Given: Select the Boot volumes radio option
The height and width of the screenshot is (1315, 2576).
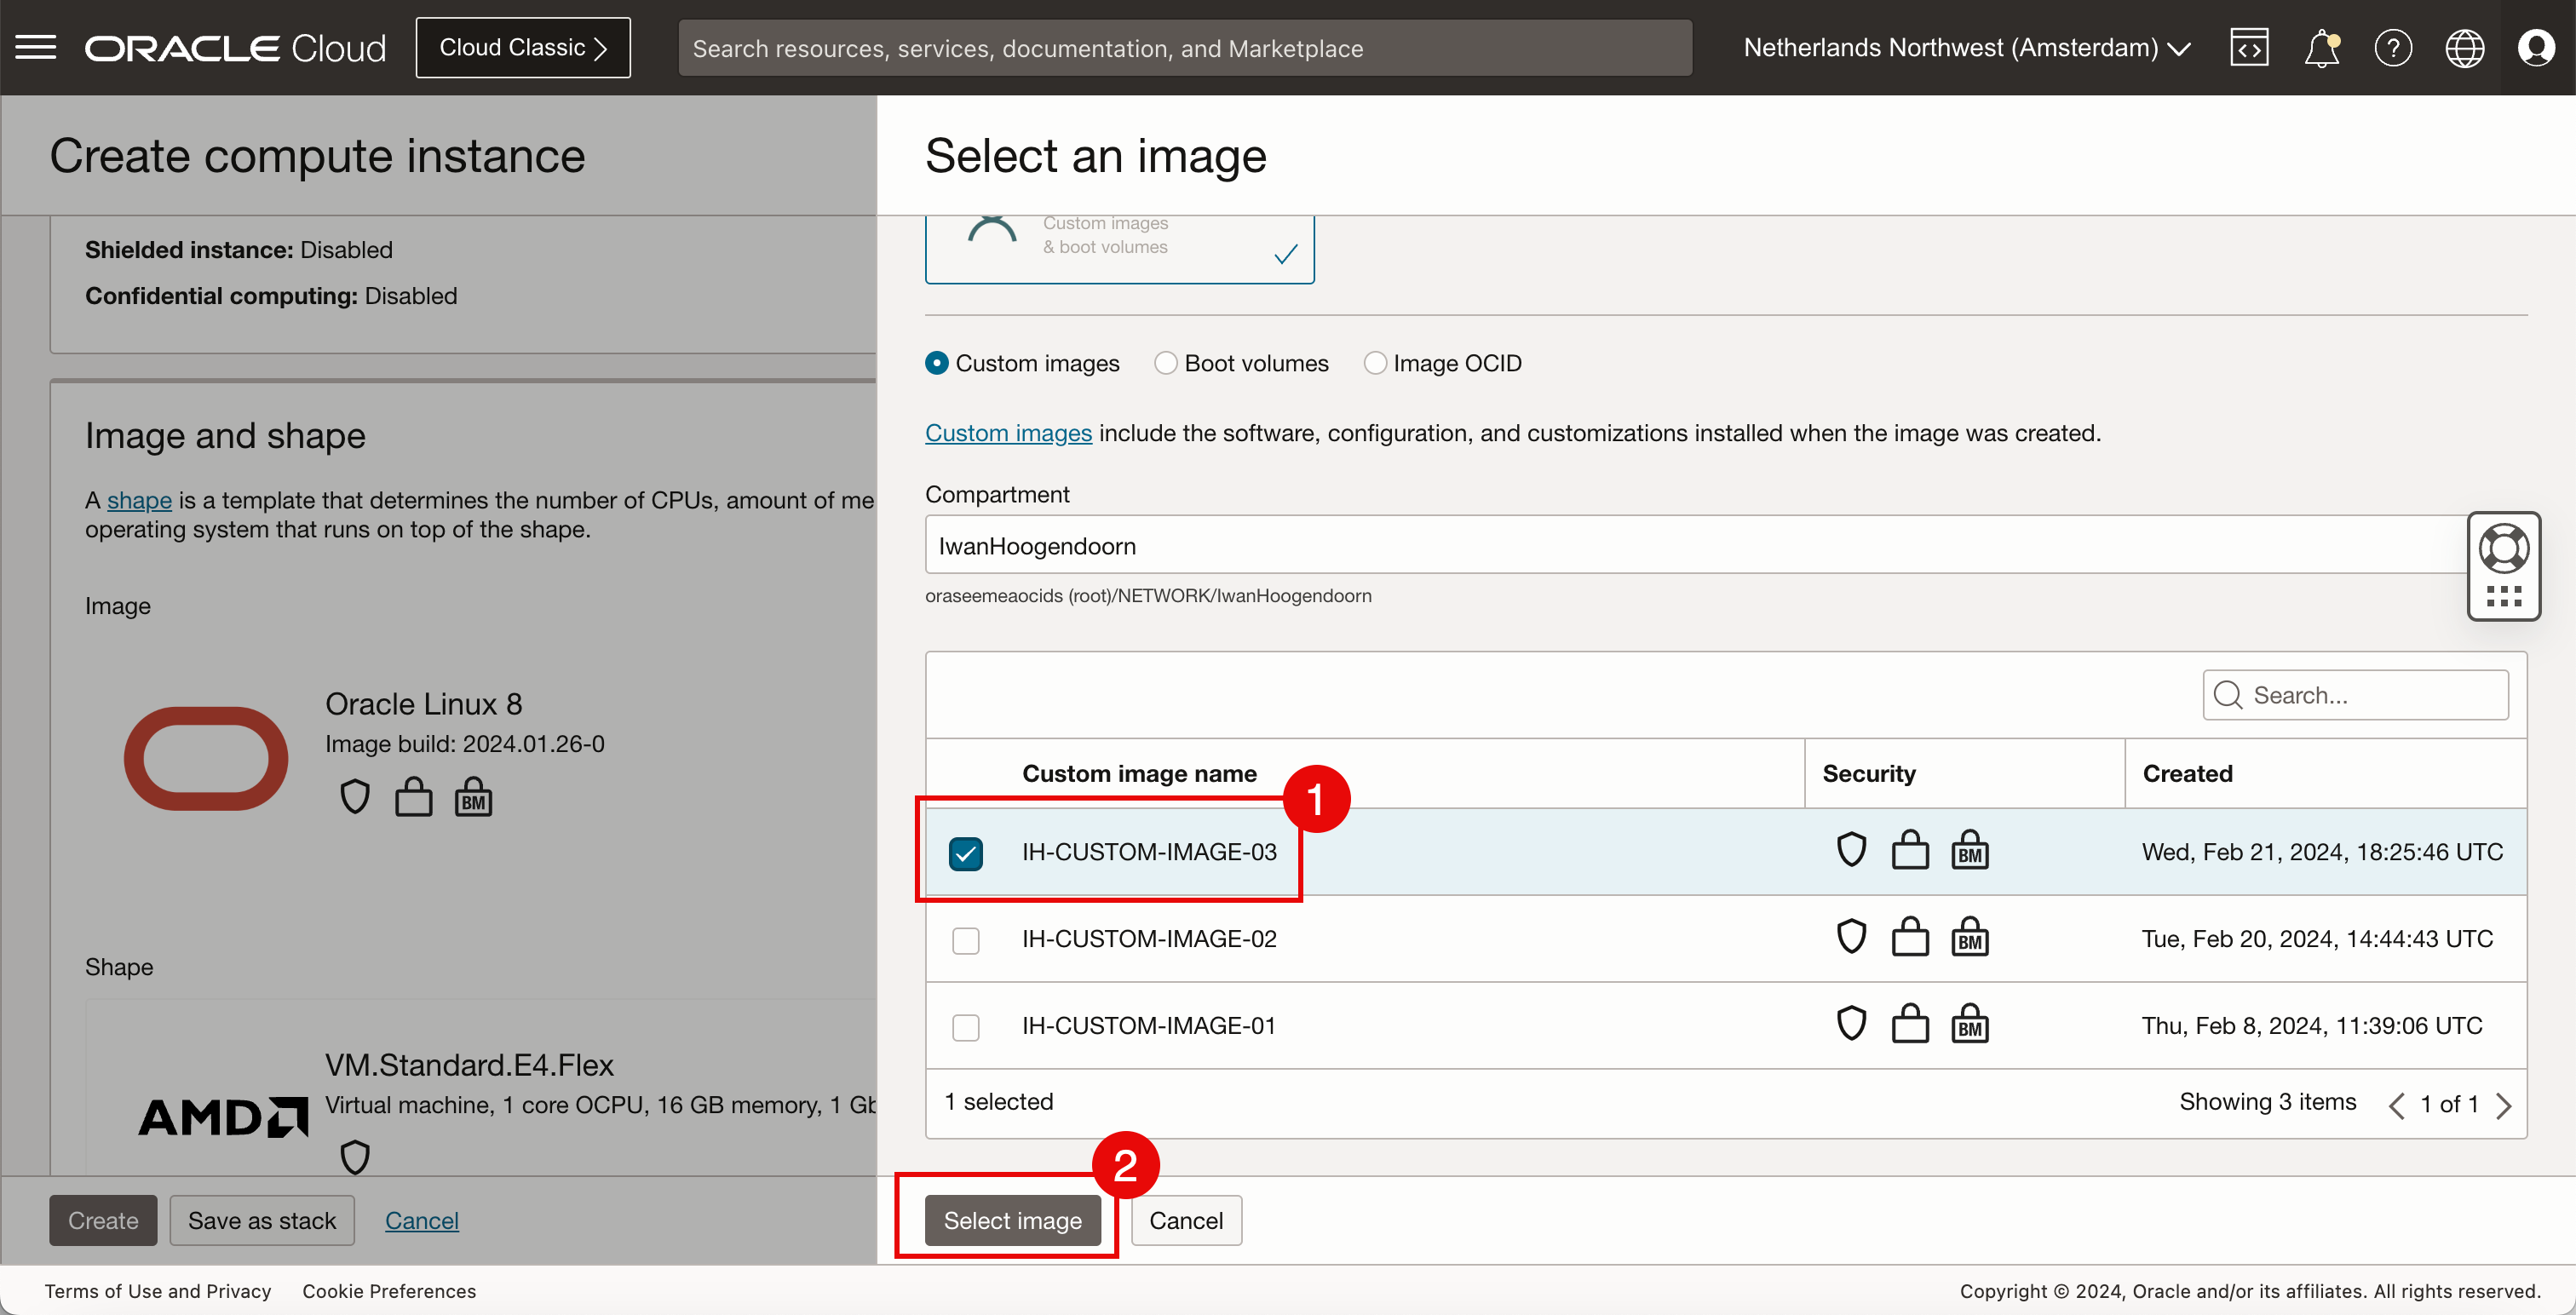Looking at the screenshot, I should (x=1165, y=363).
